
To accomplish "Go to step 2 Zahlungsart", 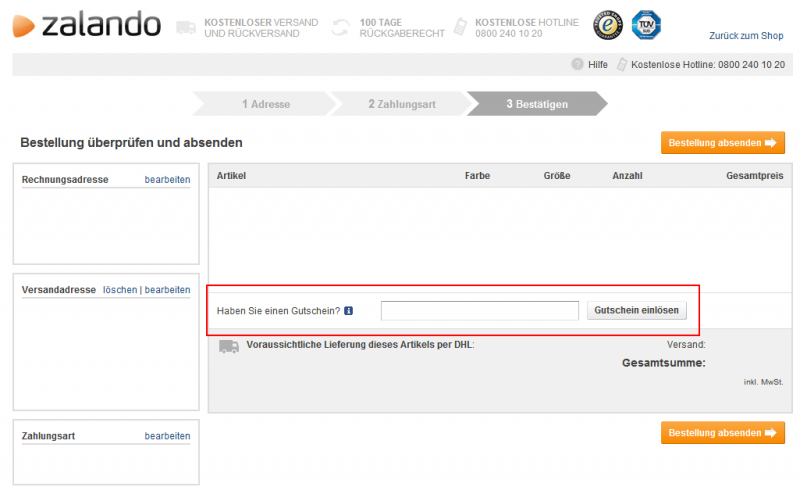I will [401, 103].
